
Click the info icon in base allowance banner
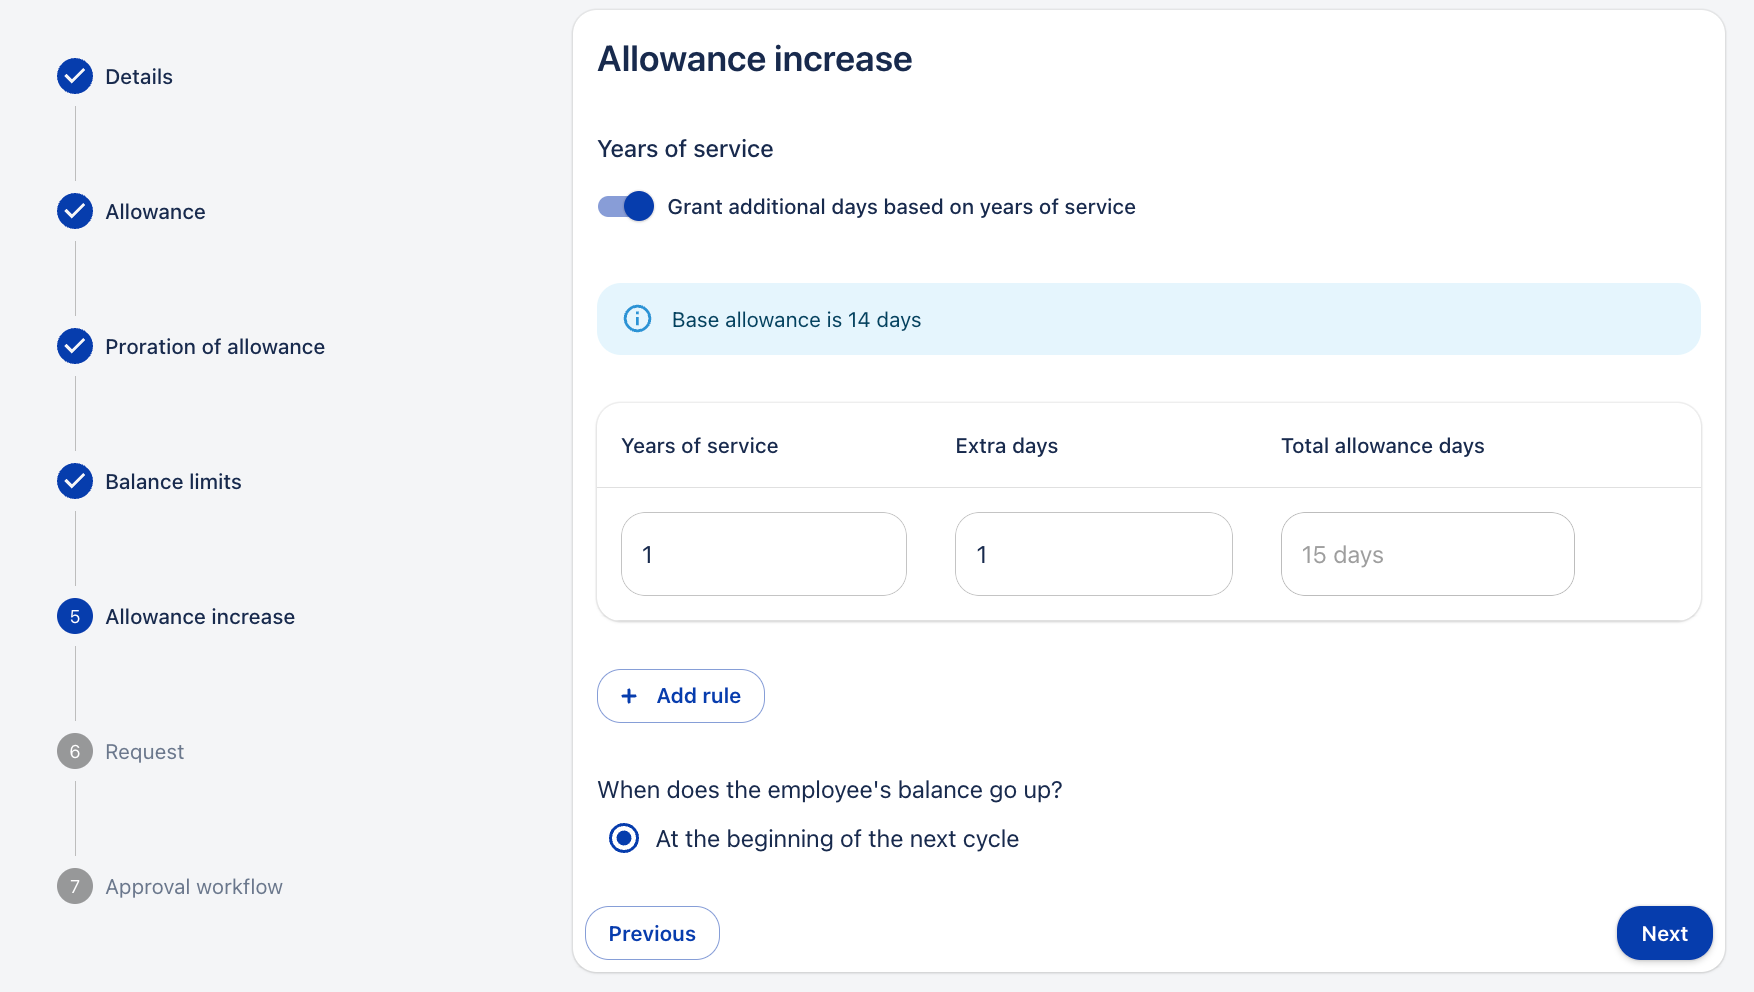637,319
